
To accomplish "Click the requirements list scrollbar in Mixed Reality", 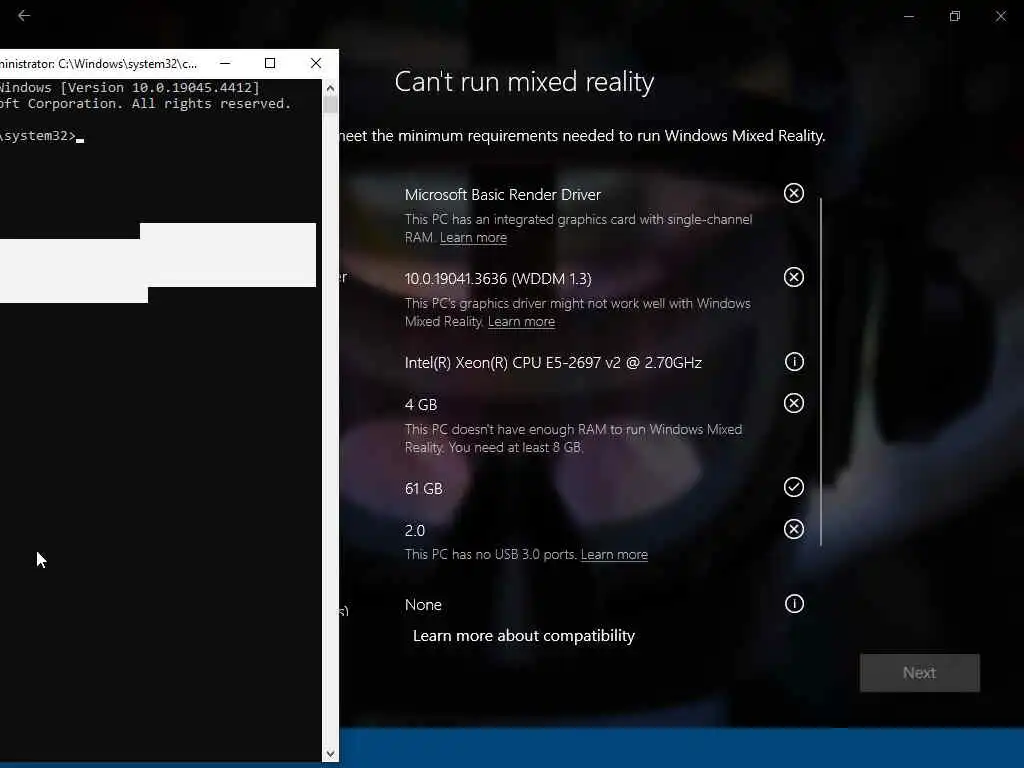I will [x=821, y=371].
